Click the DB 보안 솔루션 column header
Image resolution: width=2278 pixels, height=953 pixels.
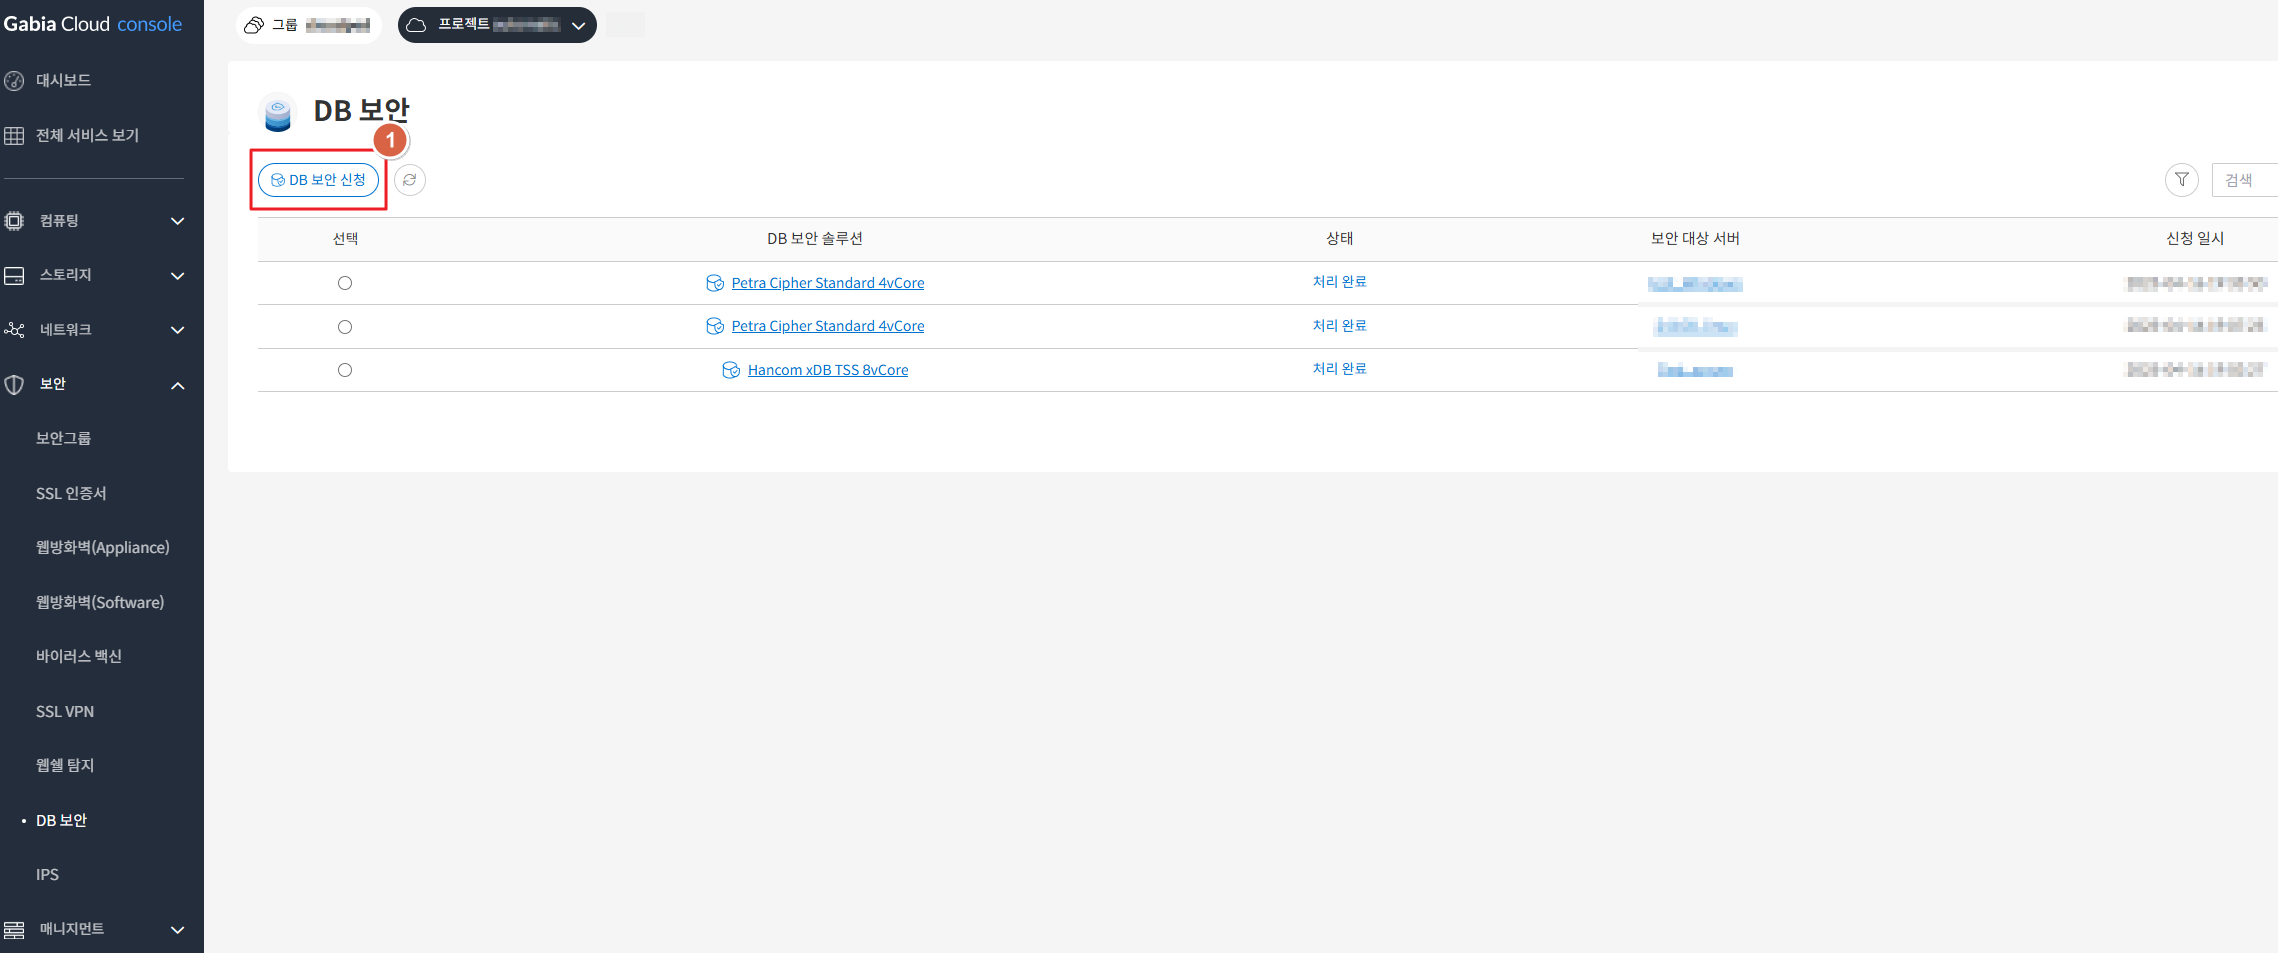[x=815, y=238]
